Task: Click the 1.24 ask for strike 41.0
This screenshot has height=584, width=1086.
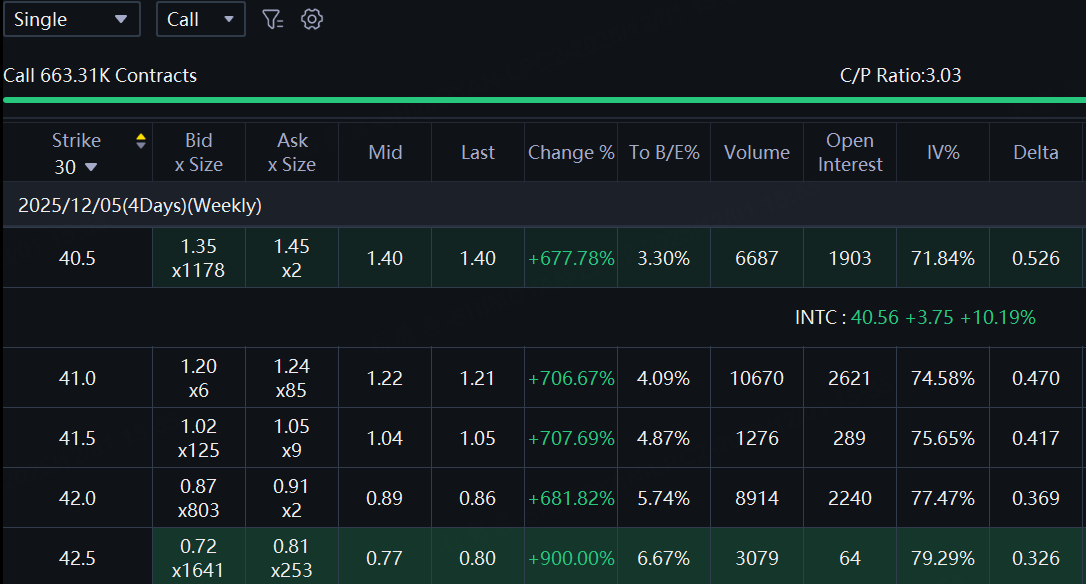Action: pos(292,367)
